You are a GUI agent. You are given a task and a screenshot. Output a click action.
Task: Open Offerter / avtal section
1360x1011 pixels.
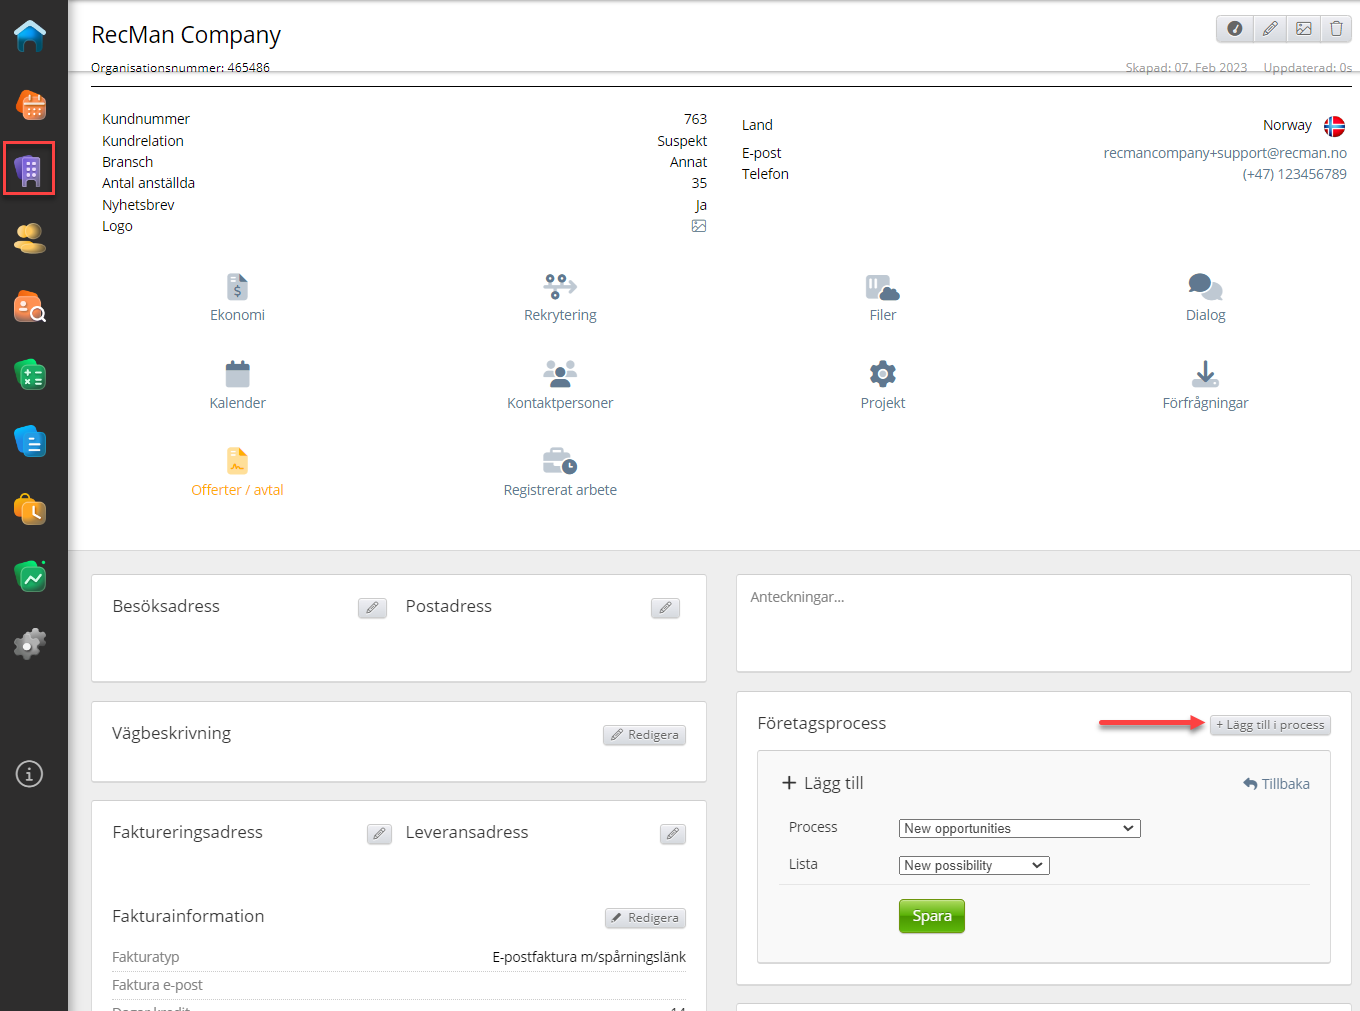pos(237,473)
